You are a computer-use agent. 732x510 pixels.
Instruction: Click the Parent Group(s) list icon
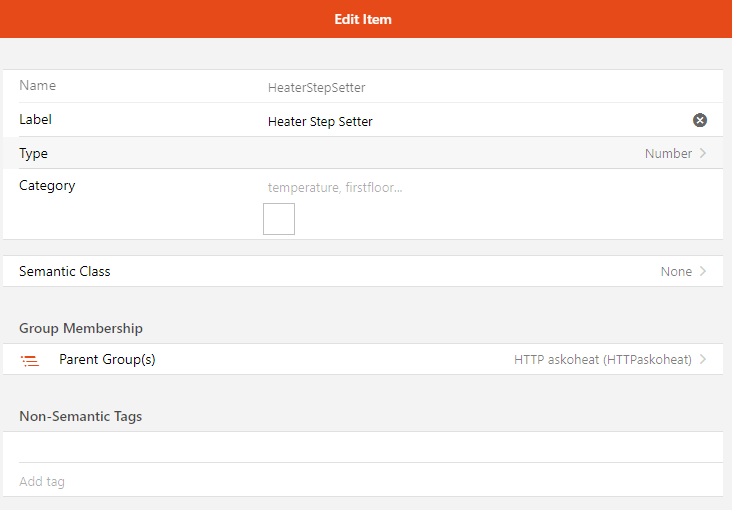pyautogui.click(x=30, y=361)
